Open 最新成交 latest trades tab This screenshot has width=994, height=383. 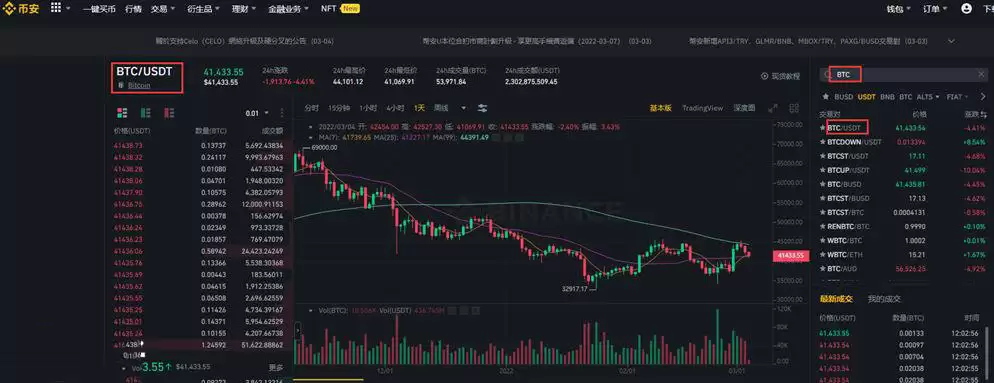coord(836,299)
